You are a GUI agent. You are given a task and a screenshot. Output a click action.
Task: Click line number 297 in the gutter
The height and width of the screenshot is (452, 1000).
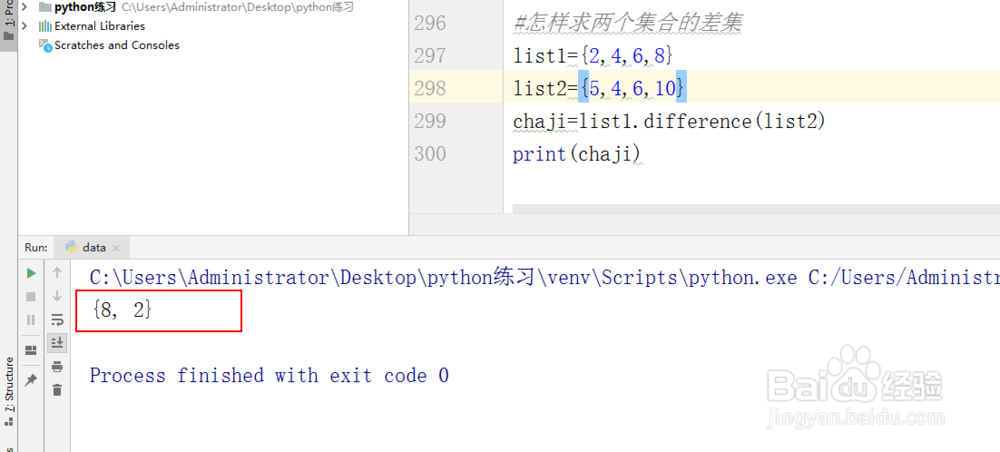coord(430,56)
